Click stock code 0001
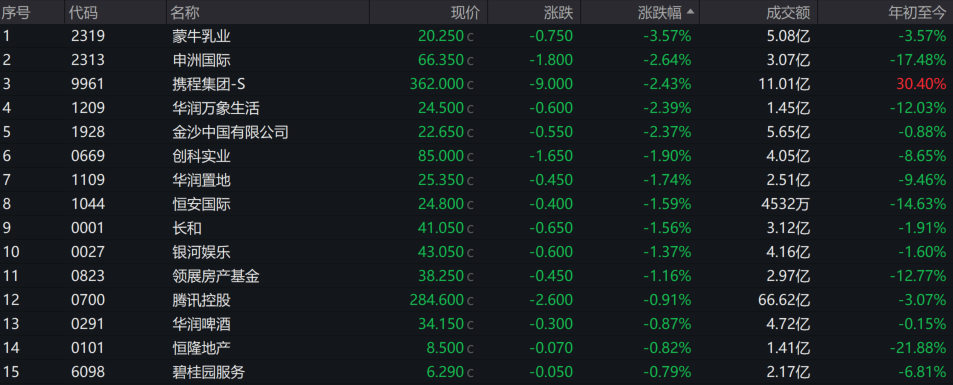This screenshot has height=385, width=953. (x=87, y=228)
